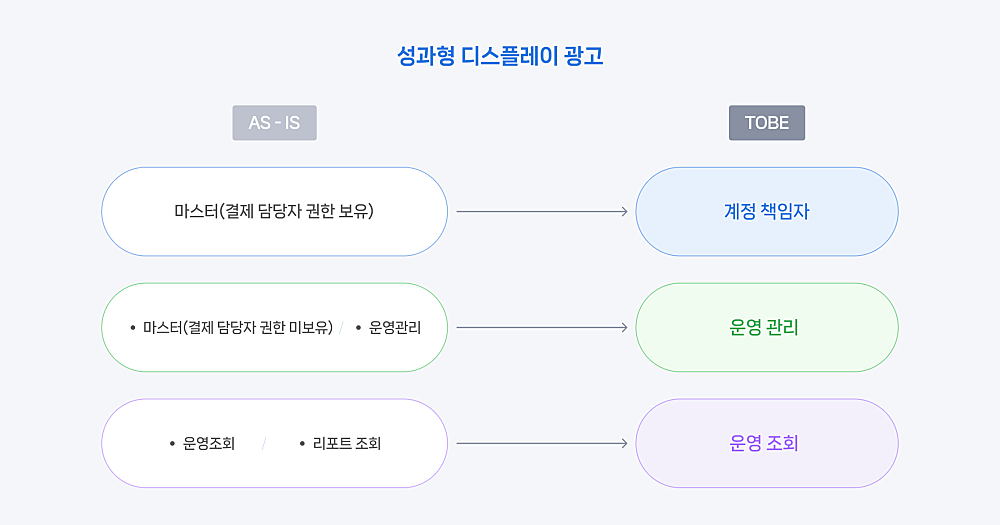Viewport: 1000px width, 525px height.
Task: Click the arrow pointing to green 운영 관리 pill
Action: point(542,327)
